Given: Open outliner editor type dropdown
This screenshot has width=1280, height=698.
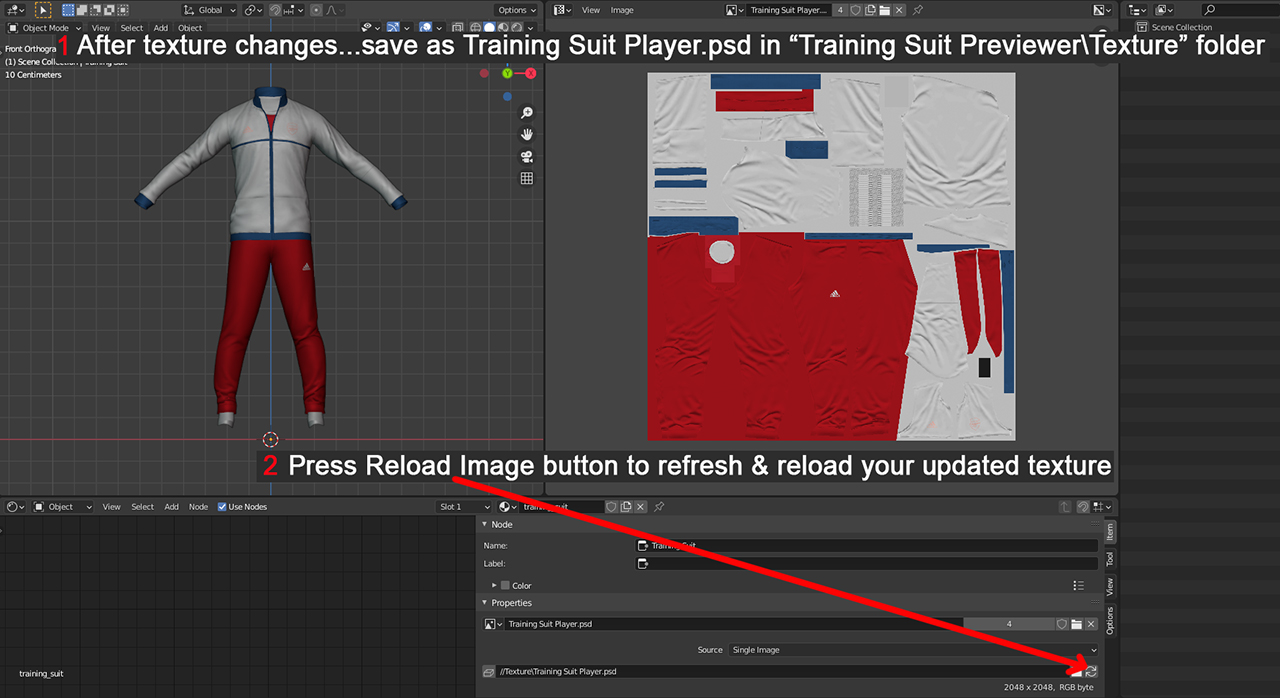Looking at the screenshot, I should (1137, 10).
